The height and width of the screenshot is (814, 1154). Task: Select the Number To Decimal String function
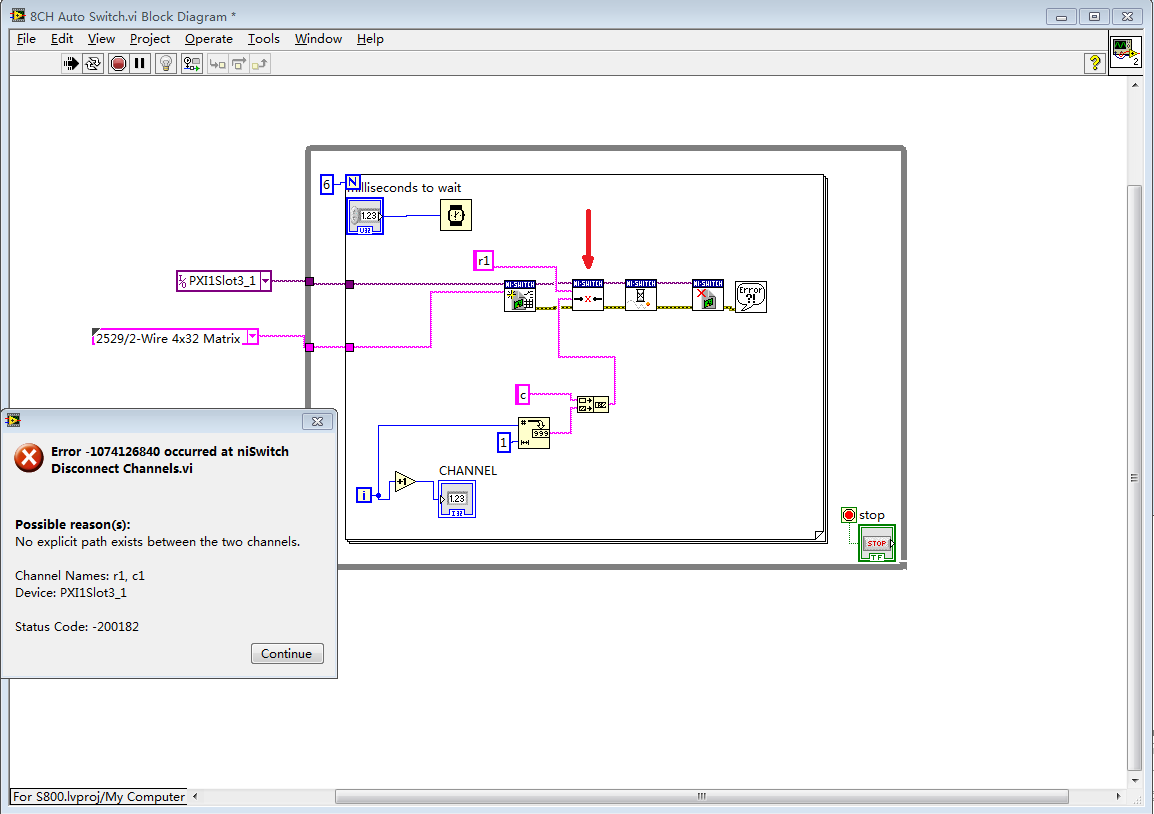tap(534, 433)
